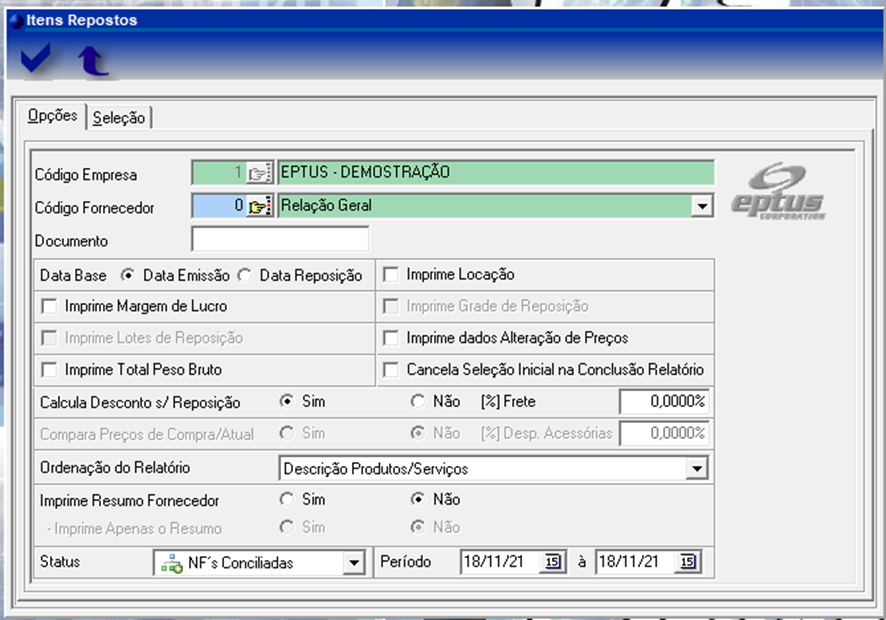Click the return arrow toolbar icon
This screenshot has height=620, width=886.
coord(93,62)
